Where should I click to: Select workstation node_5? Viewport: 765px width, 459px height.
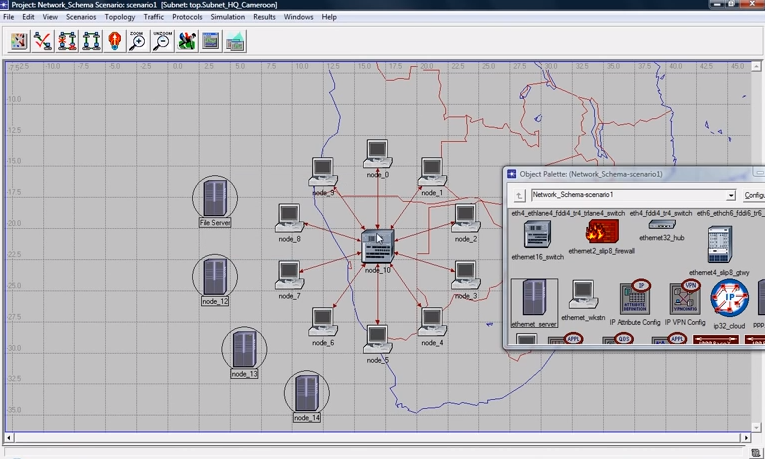pyautogui.click(x=378, y=339)
